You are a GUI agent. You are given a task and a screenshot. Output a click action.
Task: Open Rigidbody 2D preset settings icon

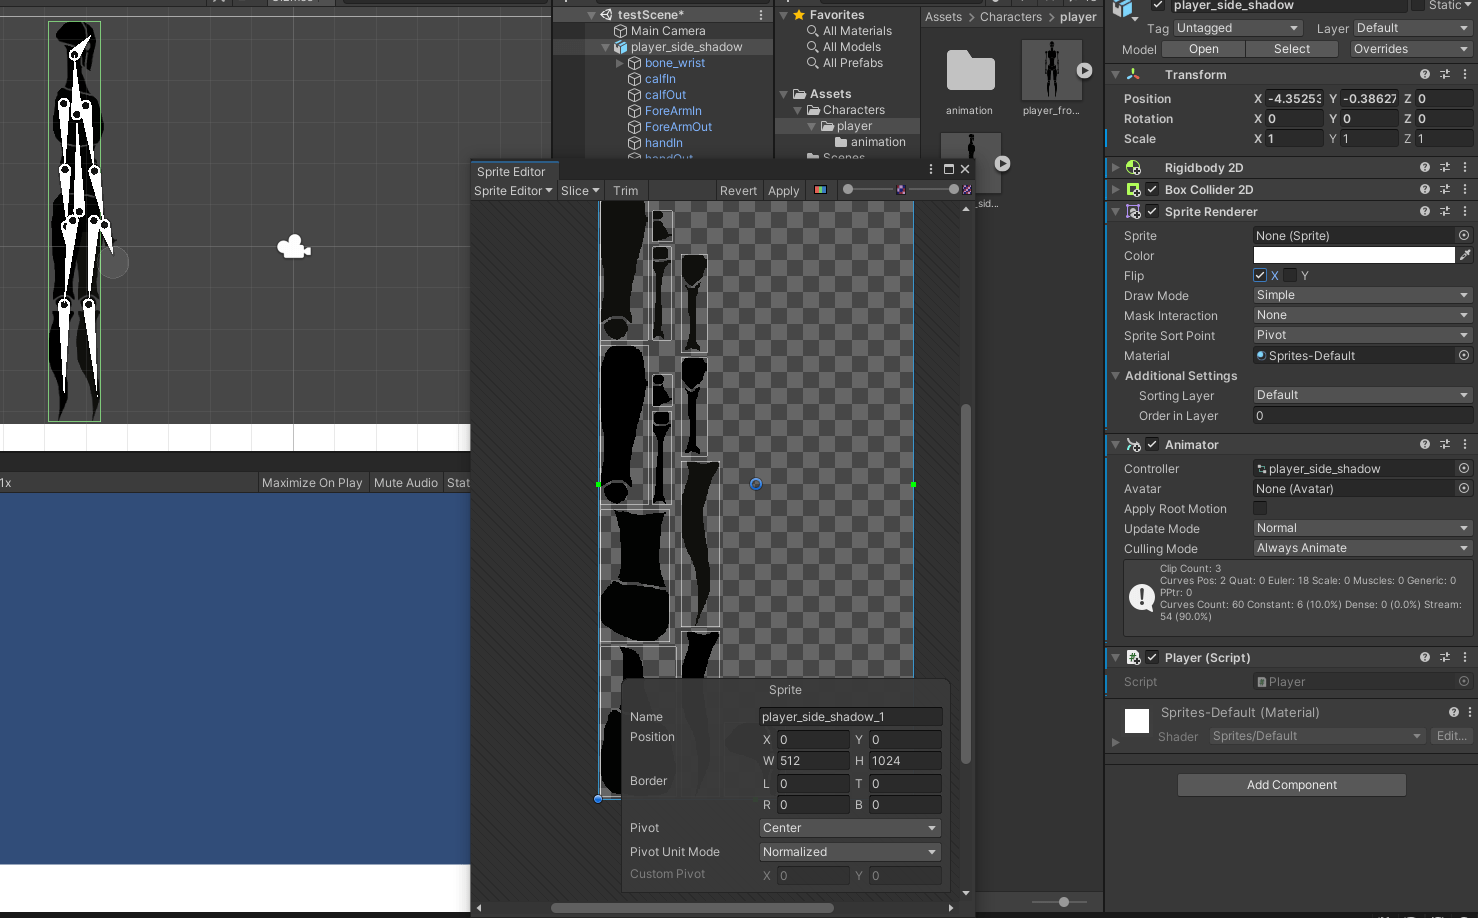click(1445, 168)
